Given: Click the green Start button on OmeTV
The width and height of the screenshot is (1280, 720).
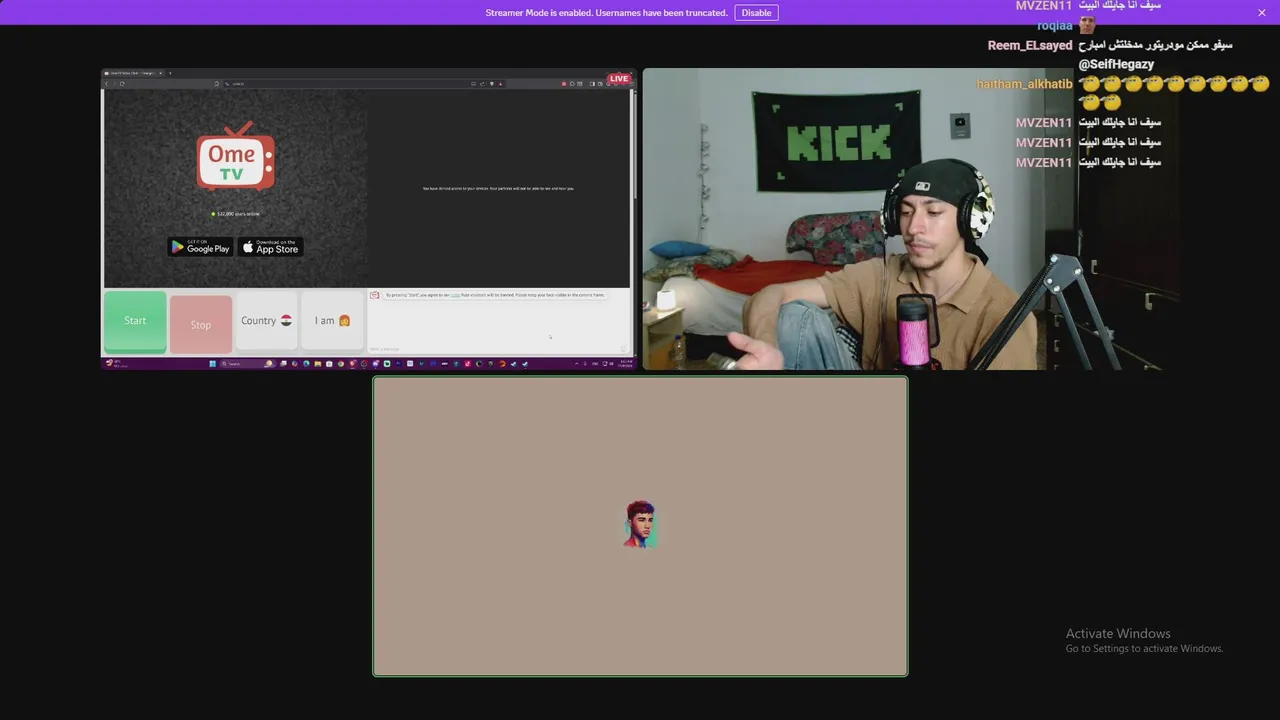Looking at the screenshot, I should click(x=135, y=321).
